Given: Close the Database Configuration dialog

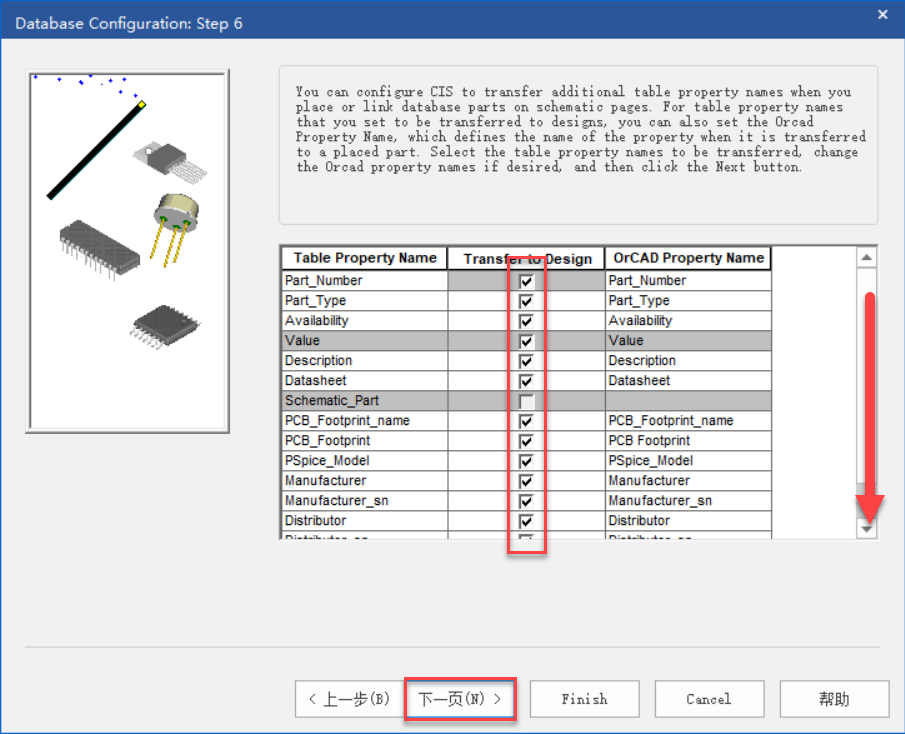Looking at the screenshot, I should [x=882, y=15].
